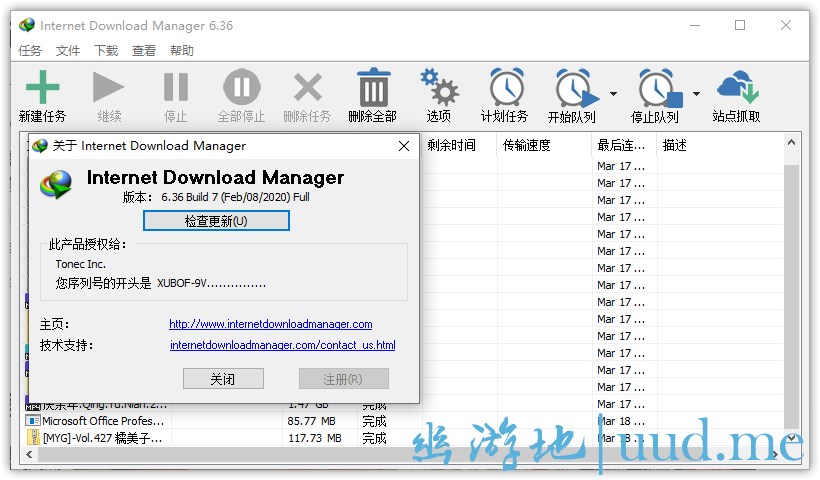Click the 删除全部 trash can icon
The width and height of the screenshot is (820, 480).
[x=372, y=88]
